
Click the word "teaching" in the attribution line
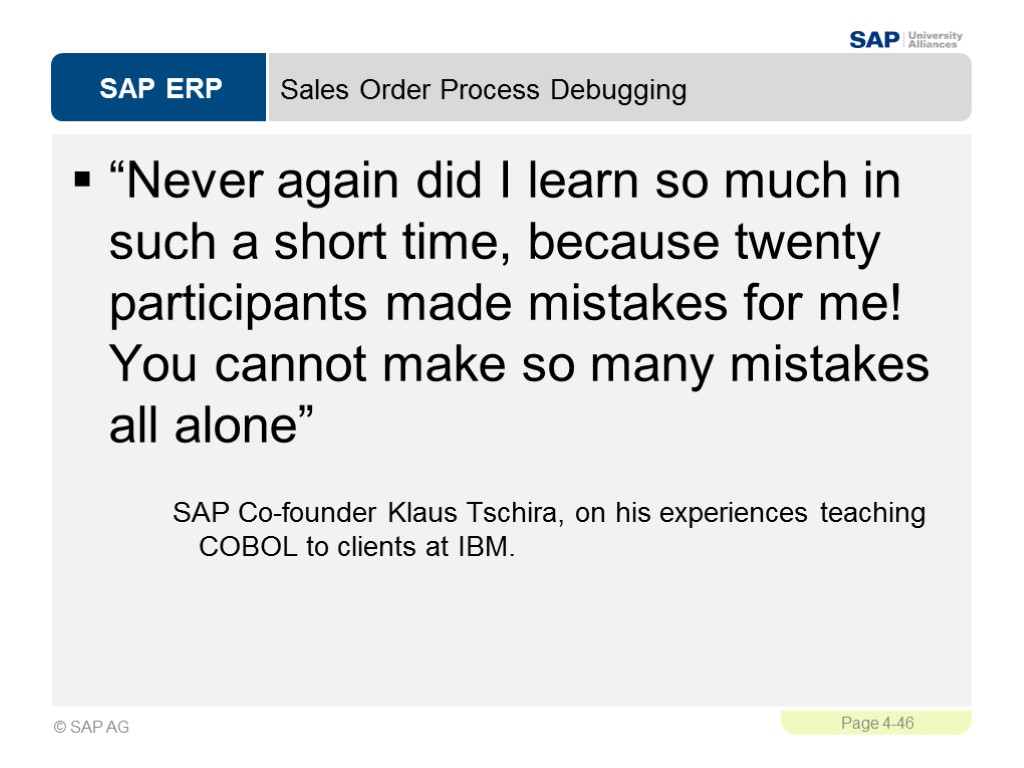tap(872, 514)
